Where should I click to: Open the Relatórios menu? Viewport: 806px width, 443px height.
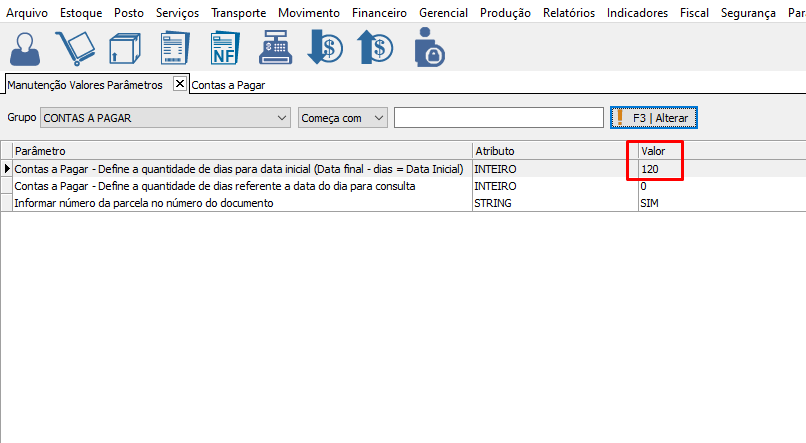[569, 13]
